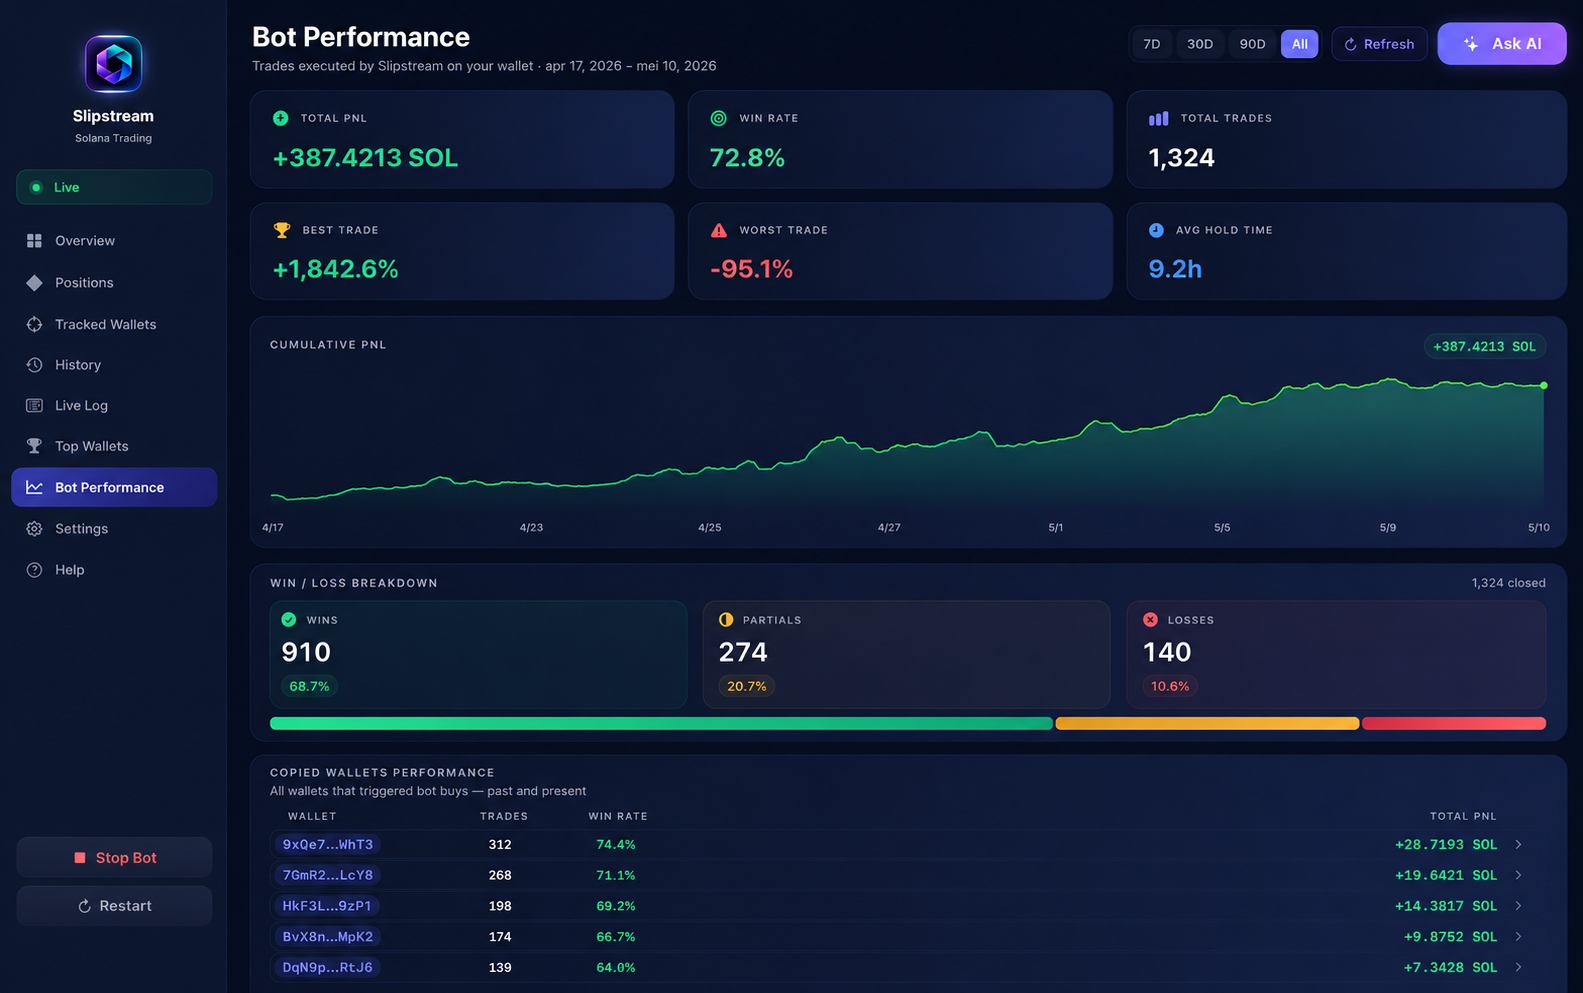This screenshot has width=1583, height=993.
Task: Click the 68.7% wins percentage badge
Action: pyautogui.click(x=309, y=686)
